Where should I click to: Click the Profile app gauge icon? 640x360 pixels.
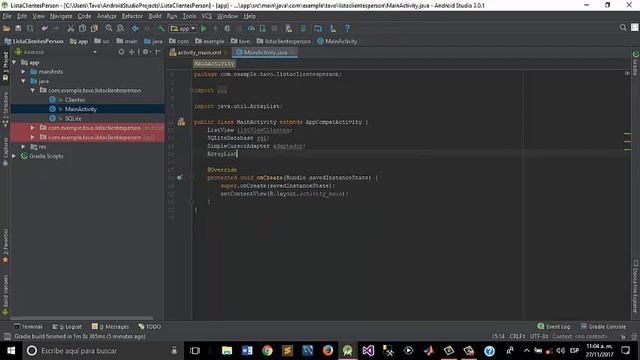(251, 29)
